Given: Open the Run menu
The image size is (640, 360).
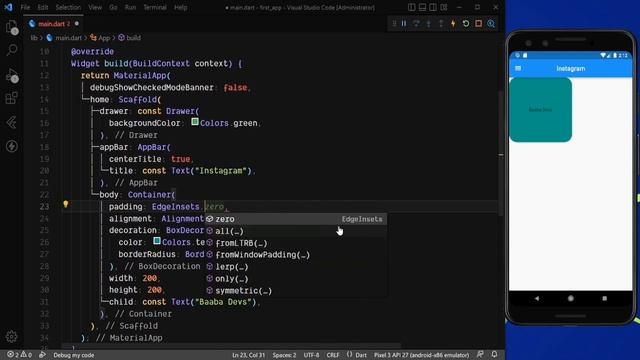Looking at the screenshot, I should pos(130,7).
